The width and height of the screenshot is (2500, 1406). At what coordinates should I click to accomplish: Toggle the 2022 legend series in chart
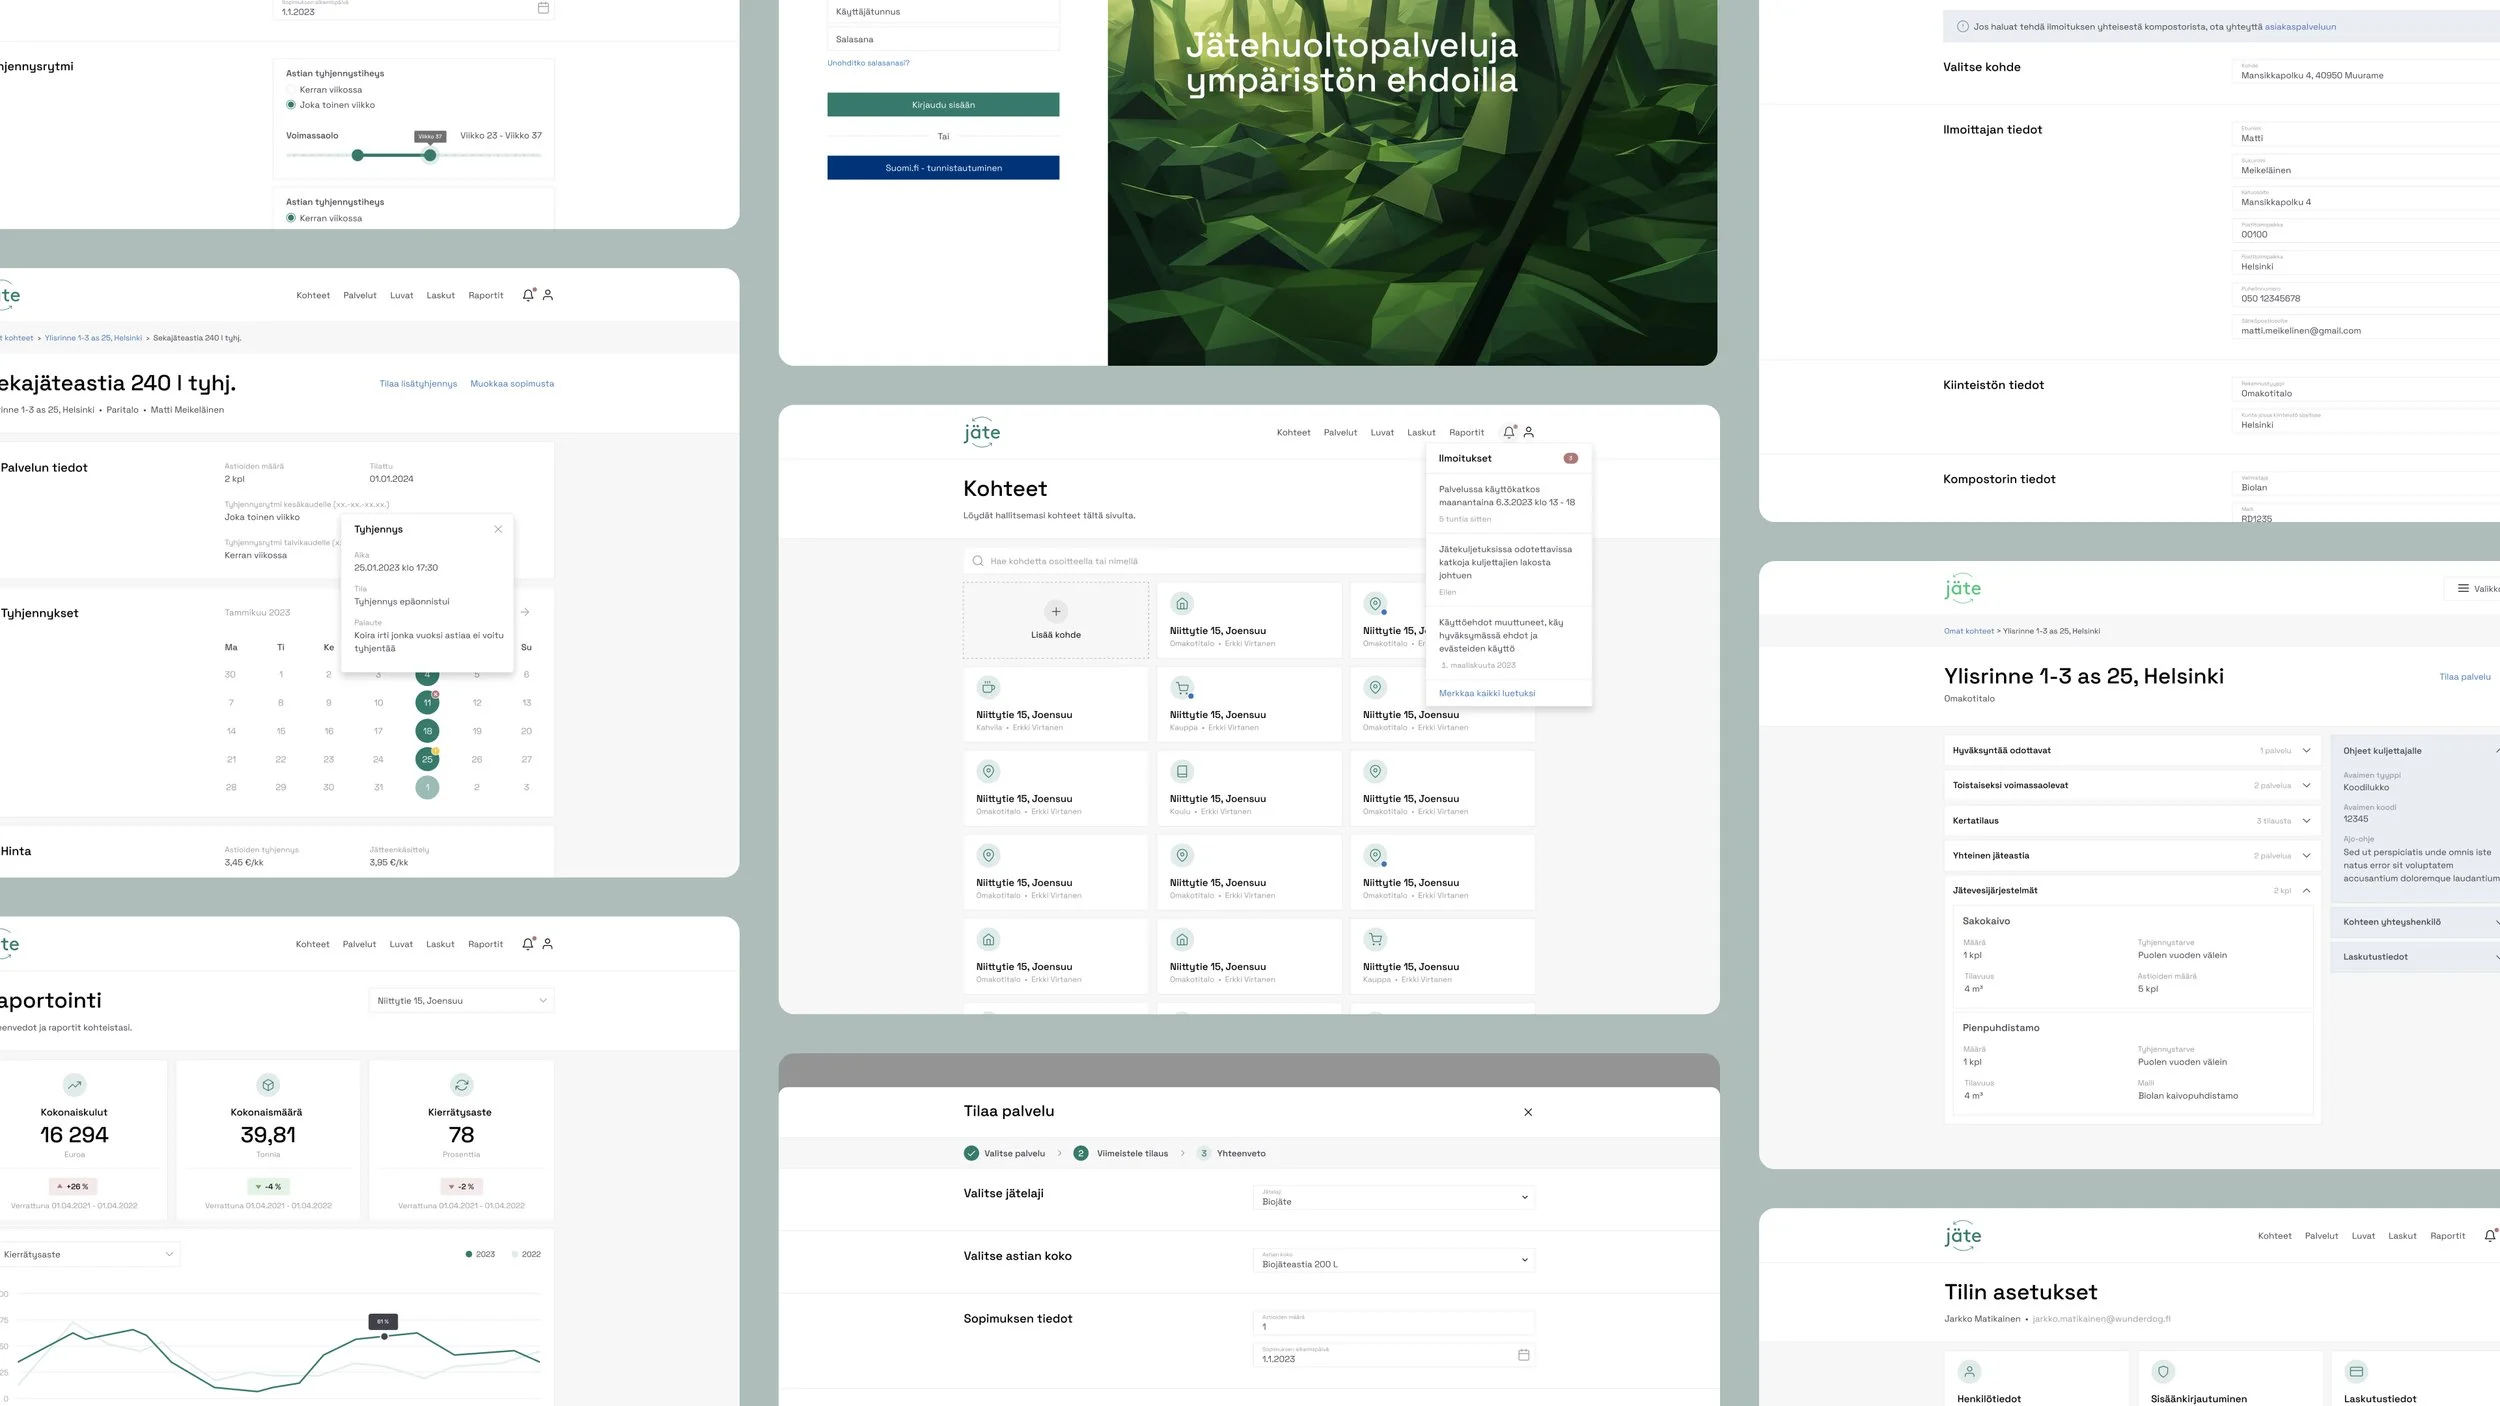[525, 1254]
